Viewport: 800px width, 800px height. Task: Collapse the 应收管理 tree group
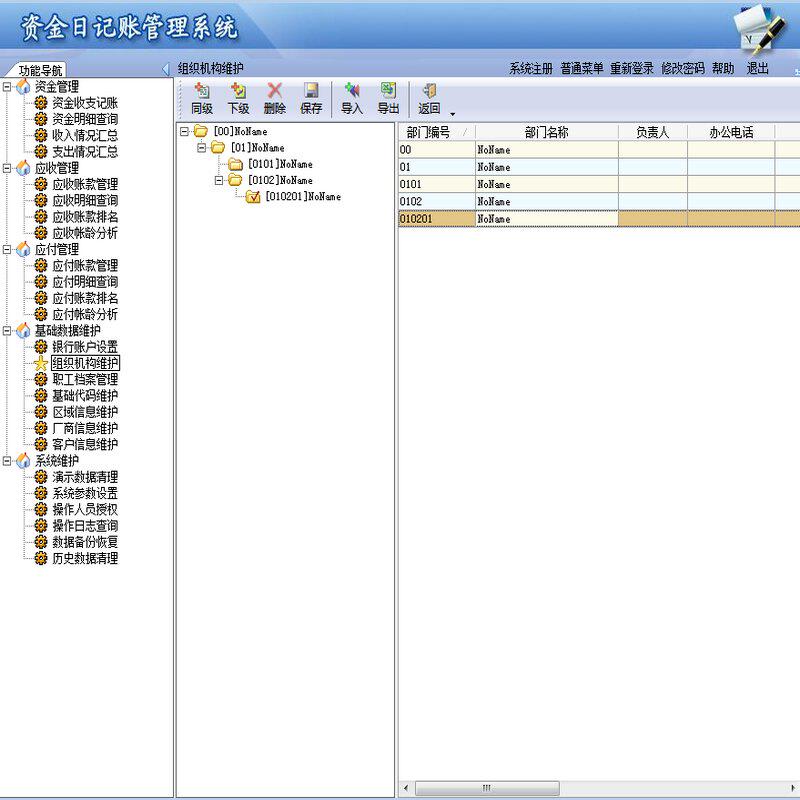7,168
